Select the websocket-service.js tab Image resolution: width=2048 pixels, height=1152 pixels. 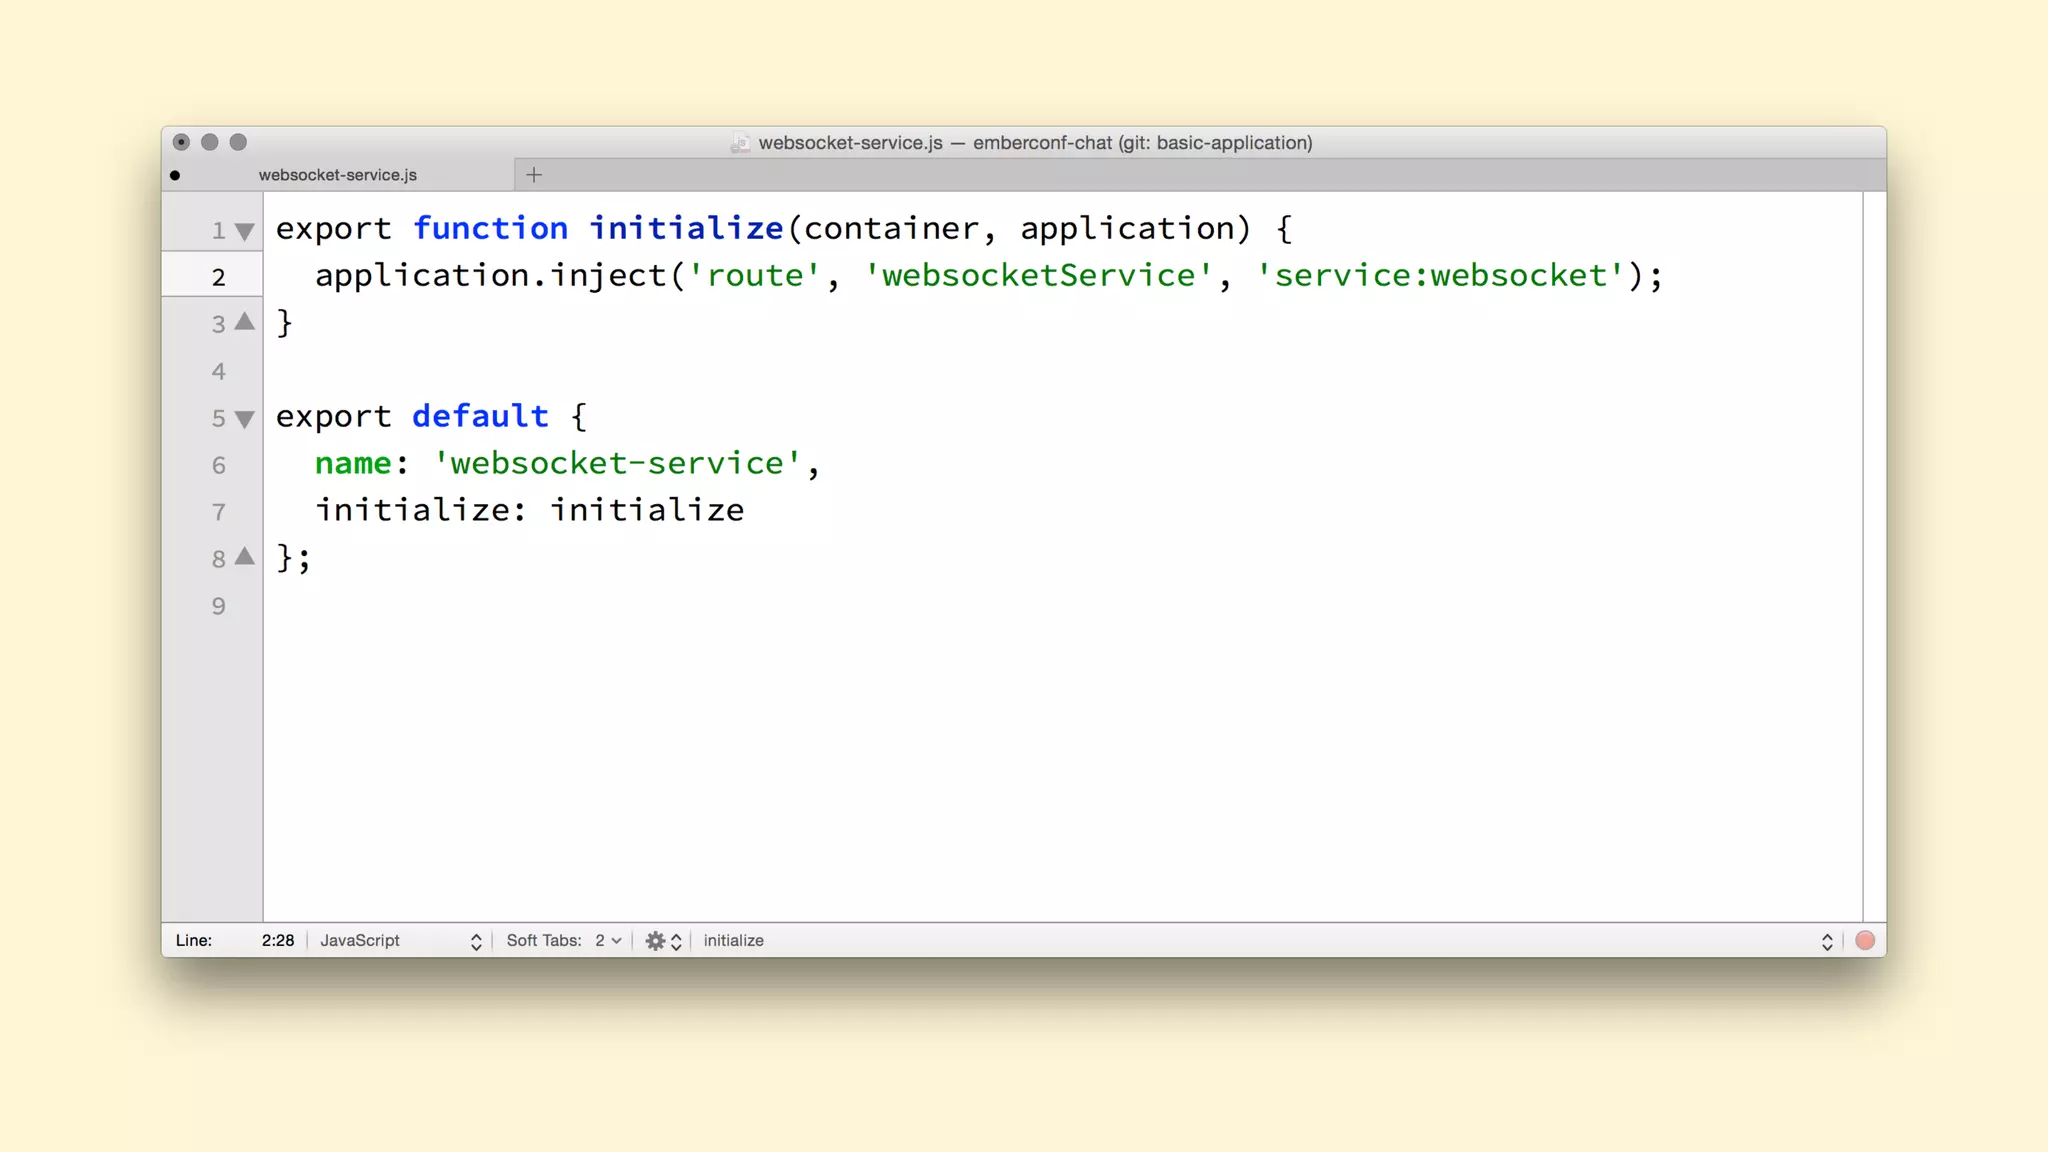click(338, 175)
